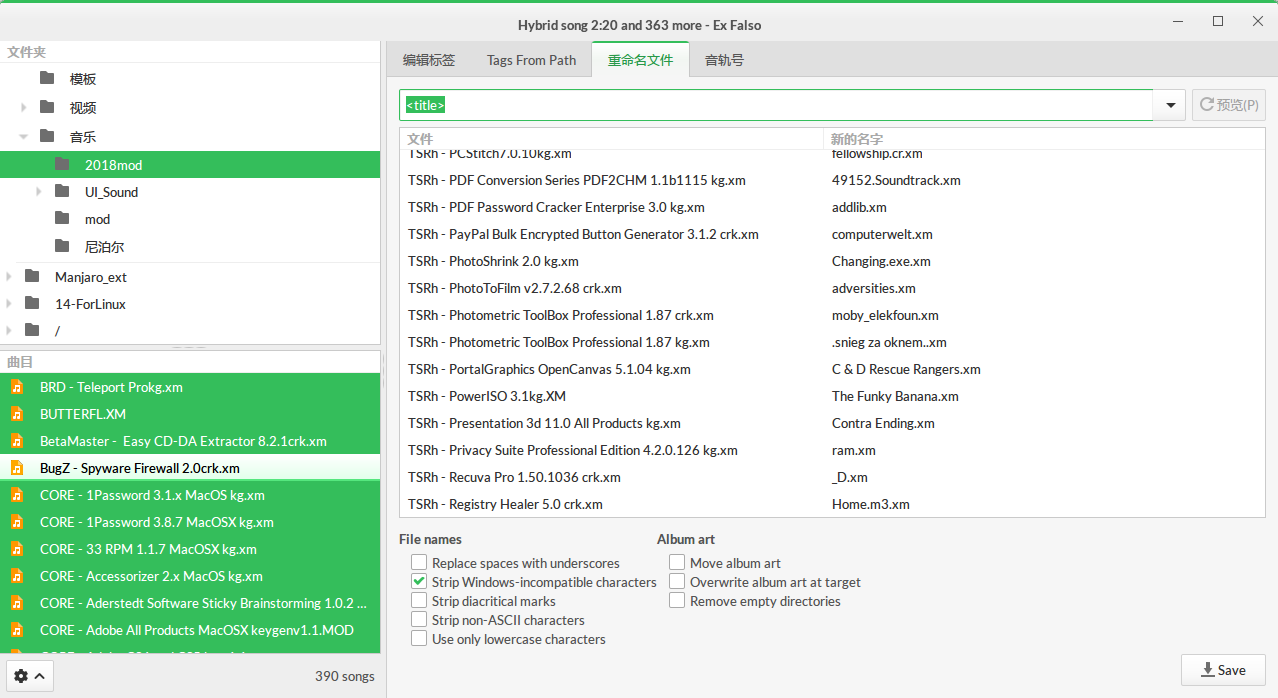Sort by the 新的名字 column header
The width and height of the screenshot is (1278, 698).
tap(1044, 139)
